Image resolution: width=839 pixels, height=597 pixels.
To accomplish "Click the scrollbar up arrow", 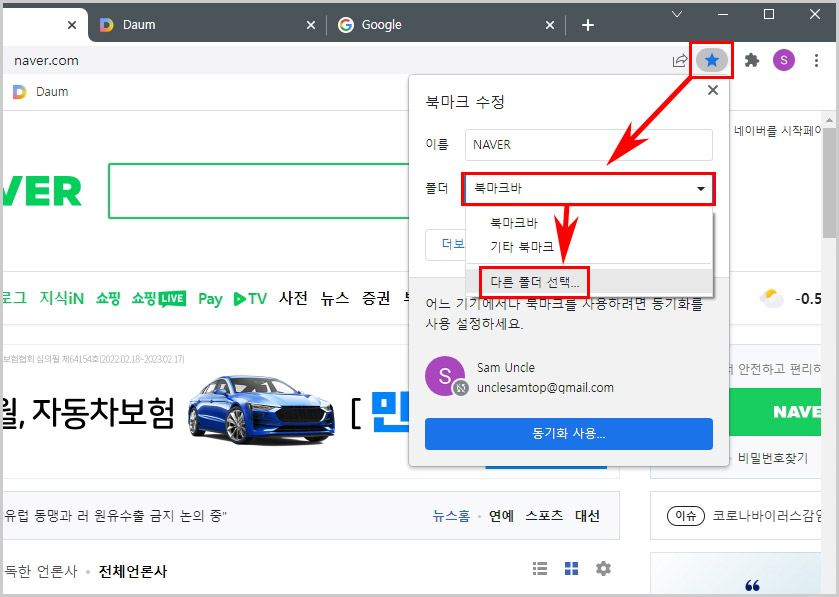I will (x=829, y=120).
